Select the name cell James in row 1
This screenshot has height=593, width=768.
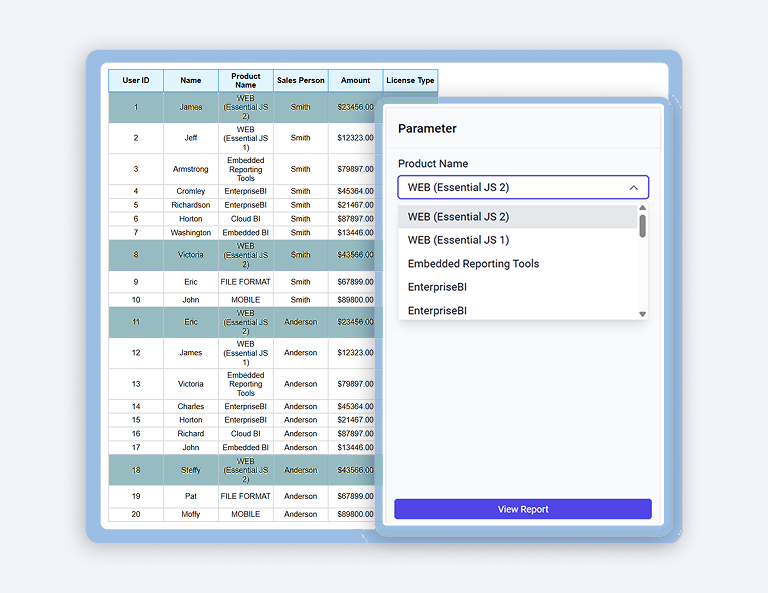(191, 107)
